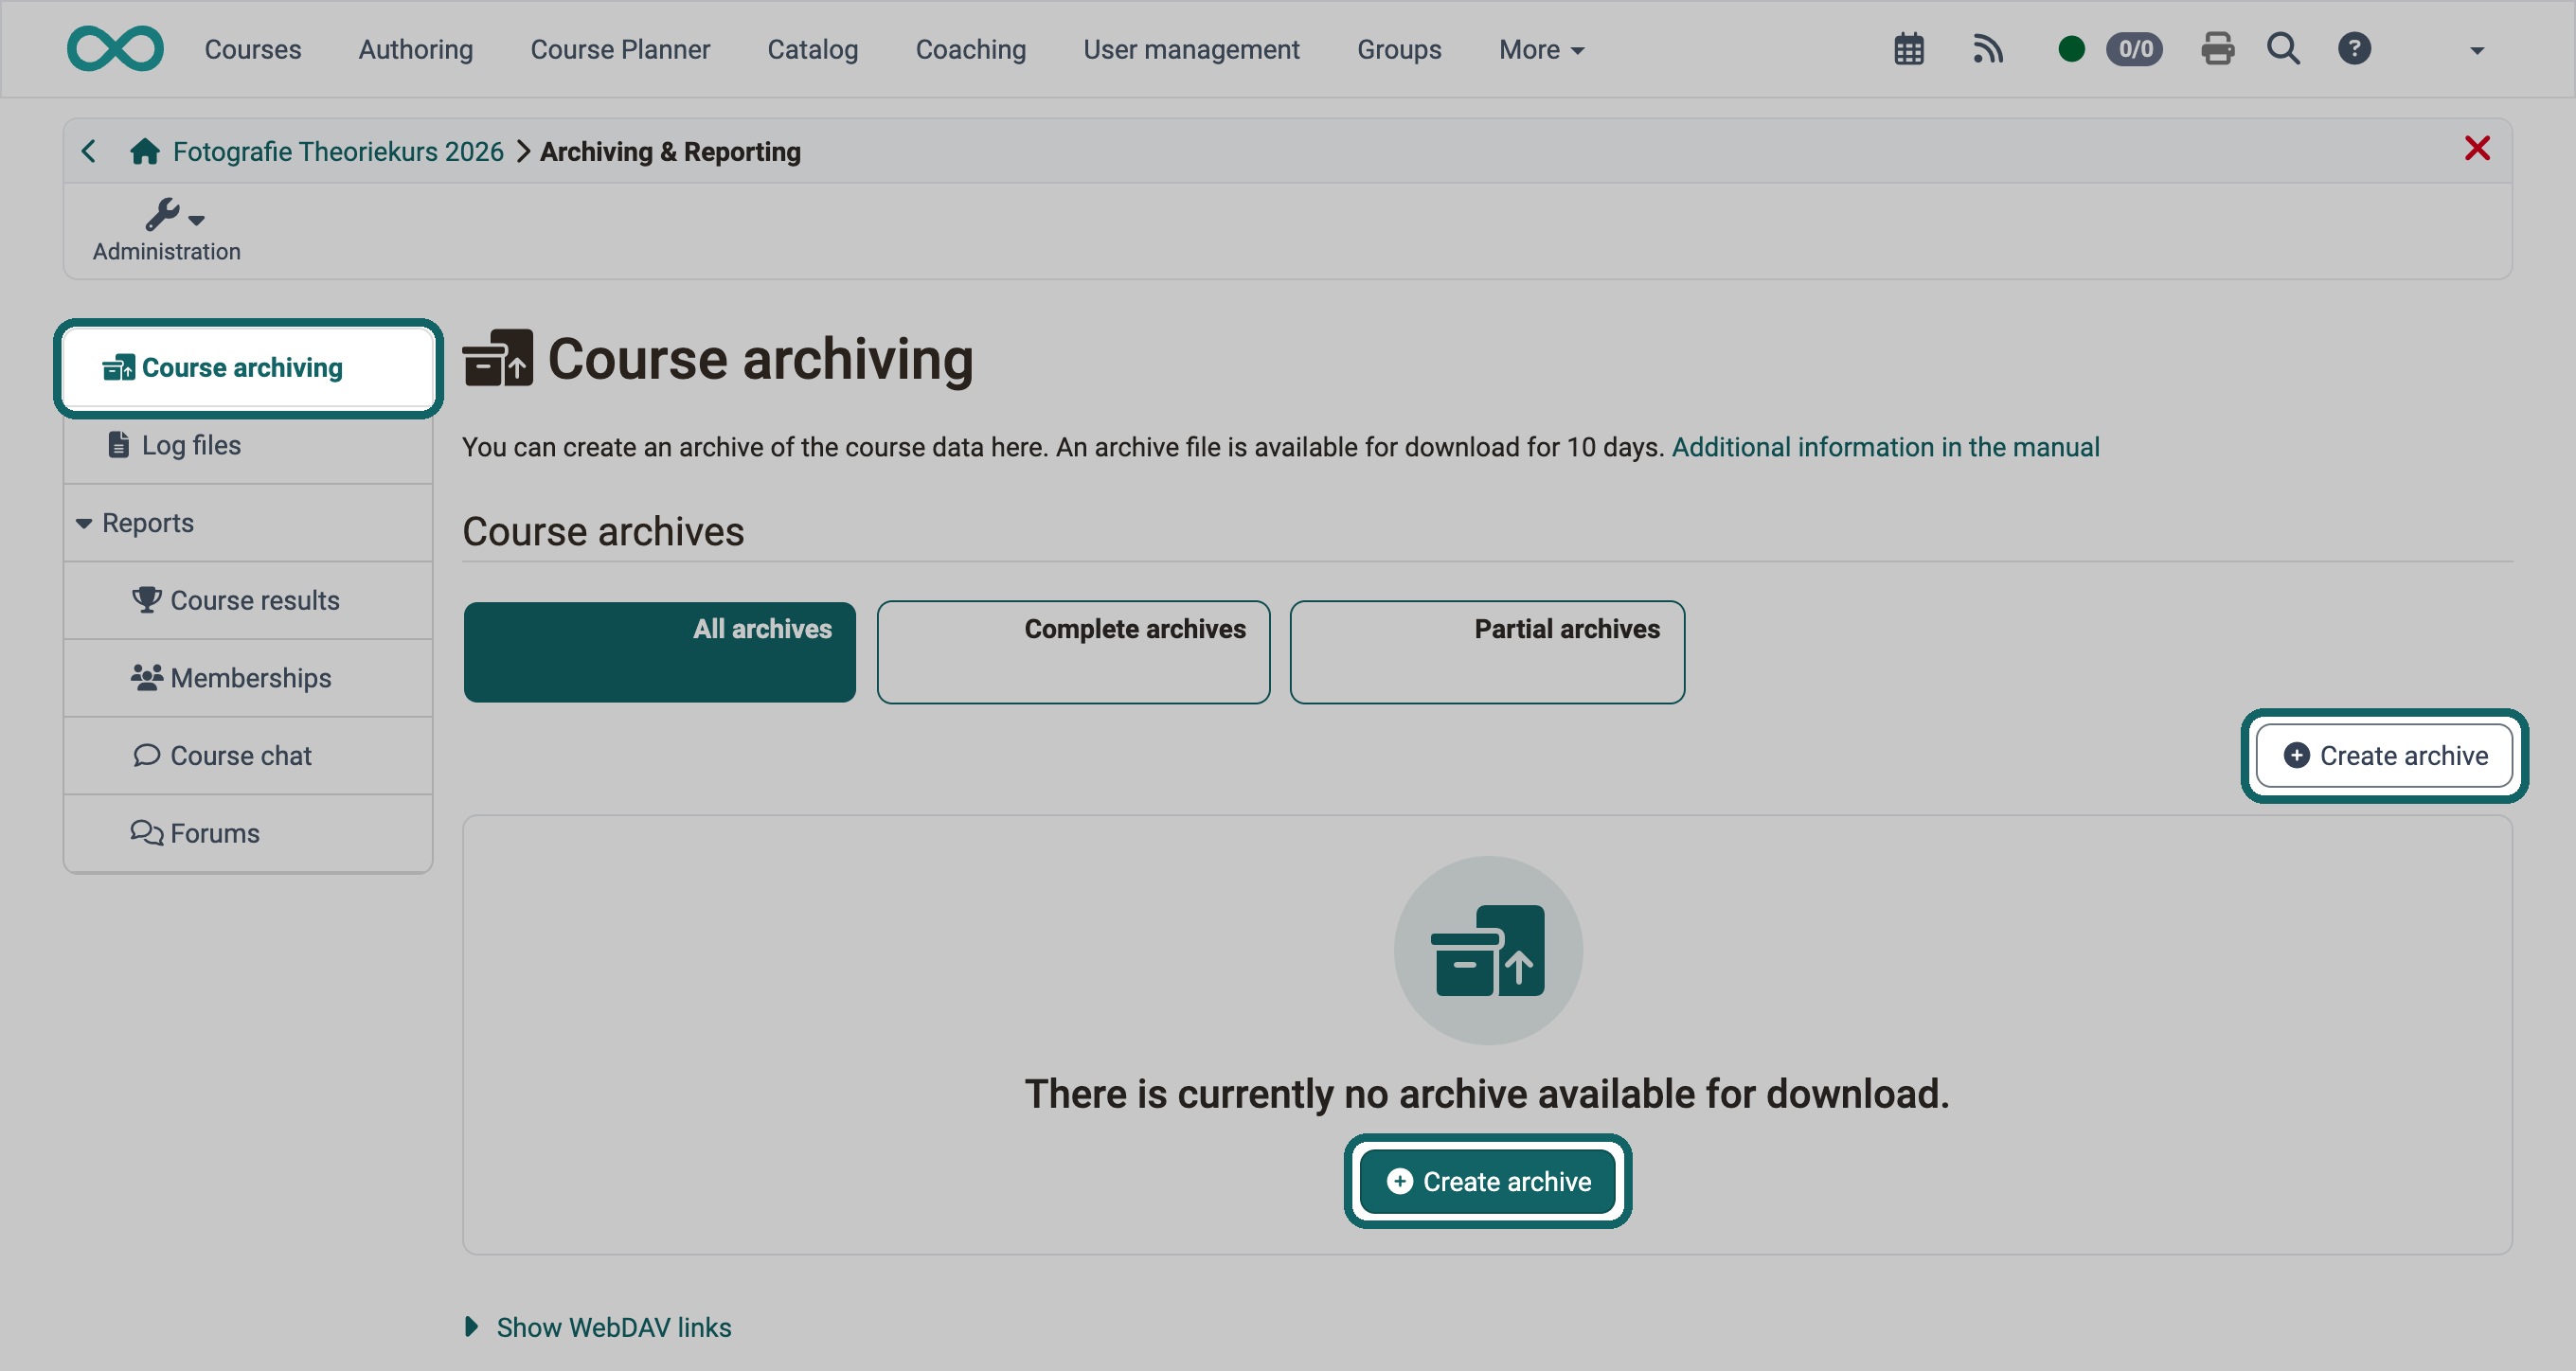Expand the More navigation dropdown
Image resolution: width=2576 pixels, height=1371 pixels.
click(1541, 50)
